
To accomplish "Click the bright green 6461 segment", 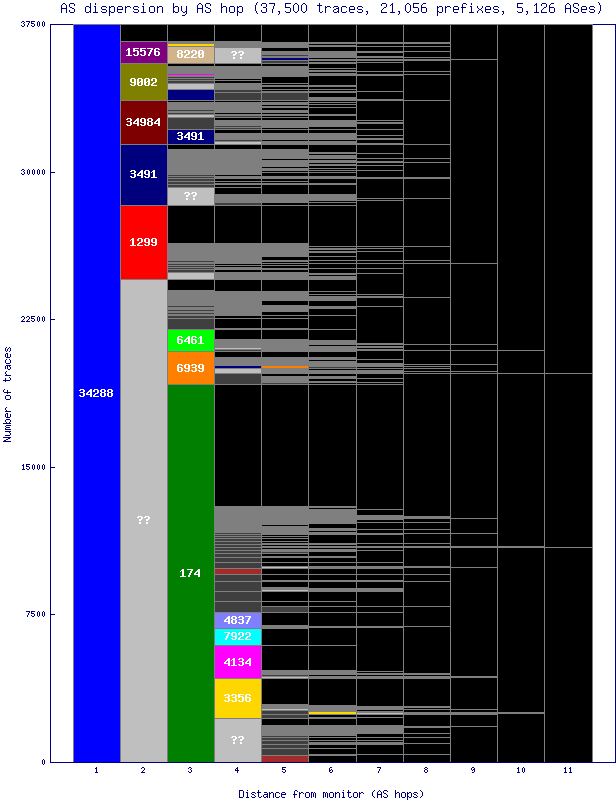I will pos(190,340).
